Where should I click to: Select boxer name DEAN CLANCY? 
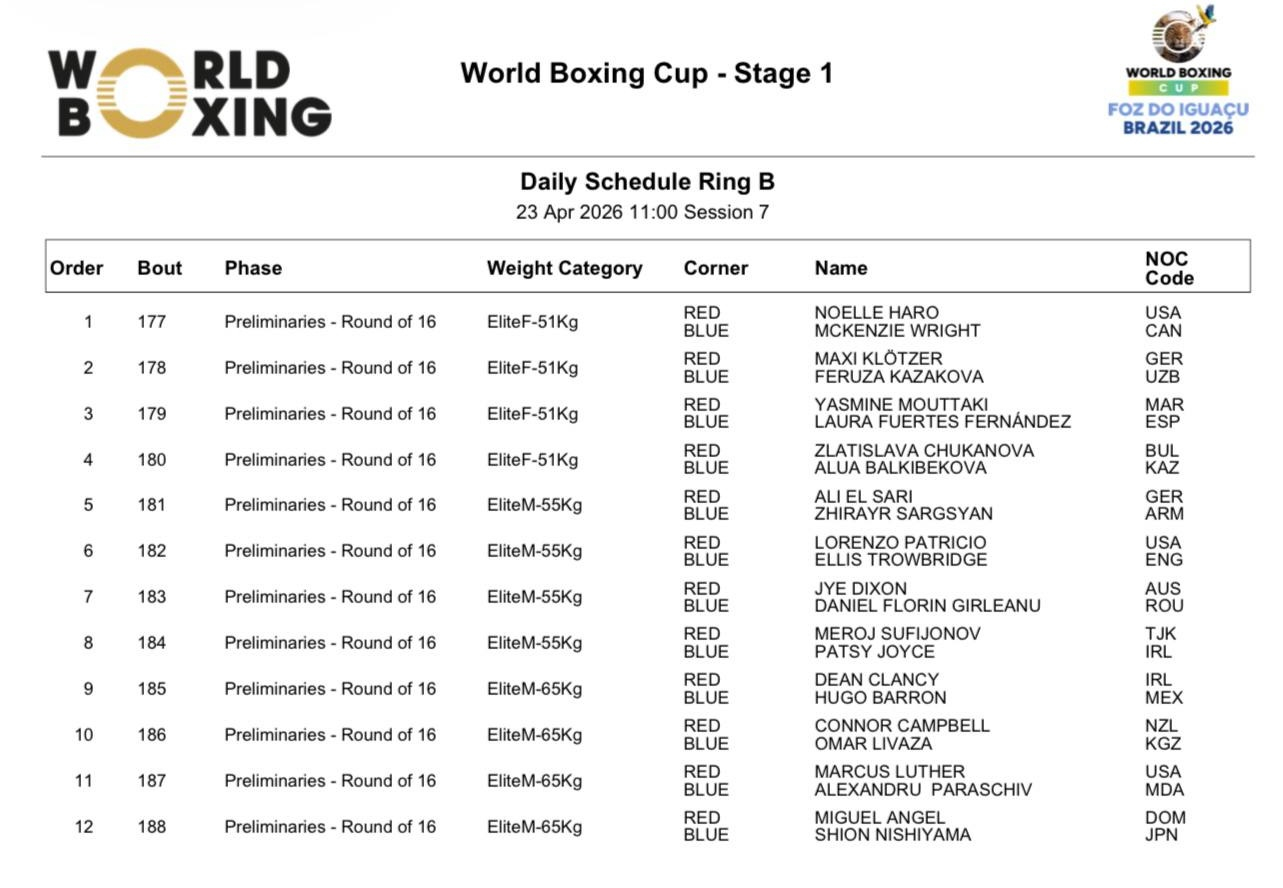[877, 680]
